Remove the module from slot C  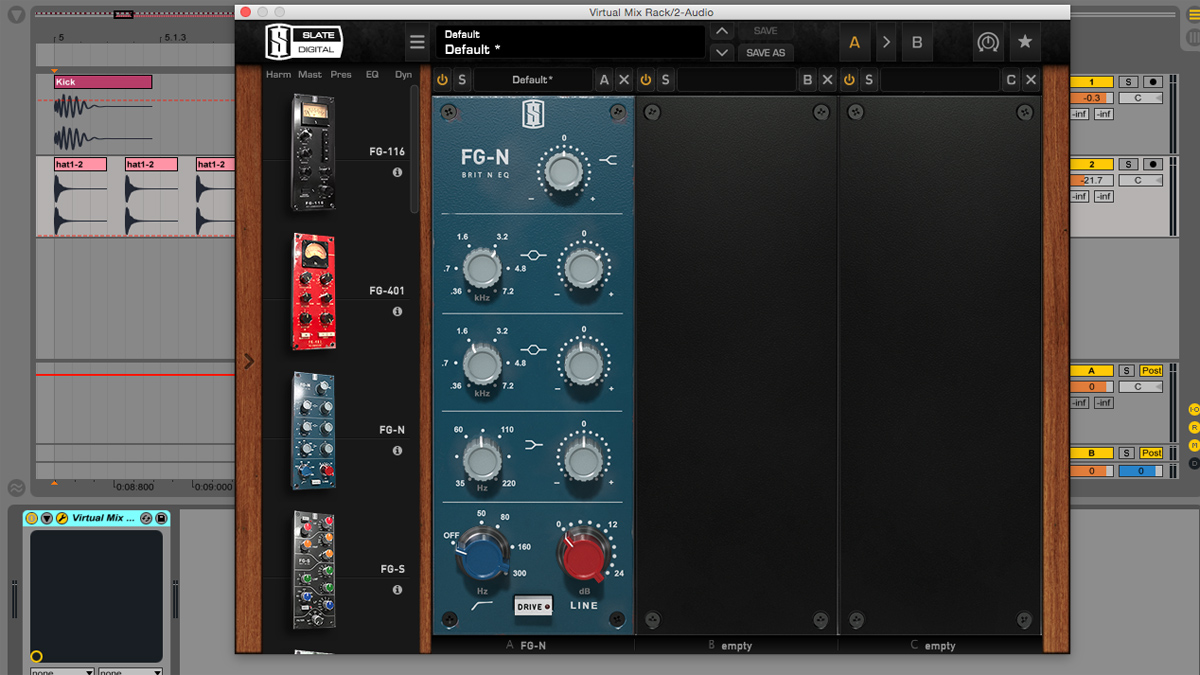click(1031, 80)
